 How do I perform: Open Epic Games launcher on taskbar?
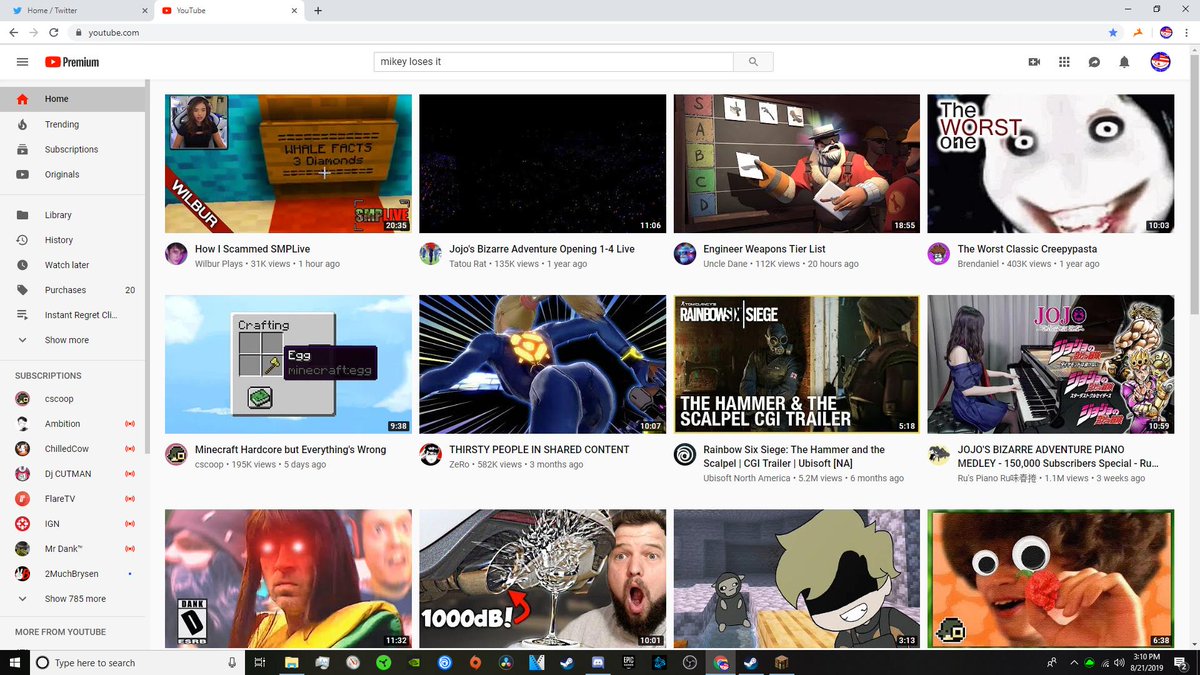(628, 662)
